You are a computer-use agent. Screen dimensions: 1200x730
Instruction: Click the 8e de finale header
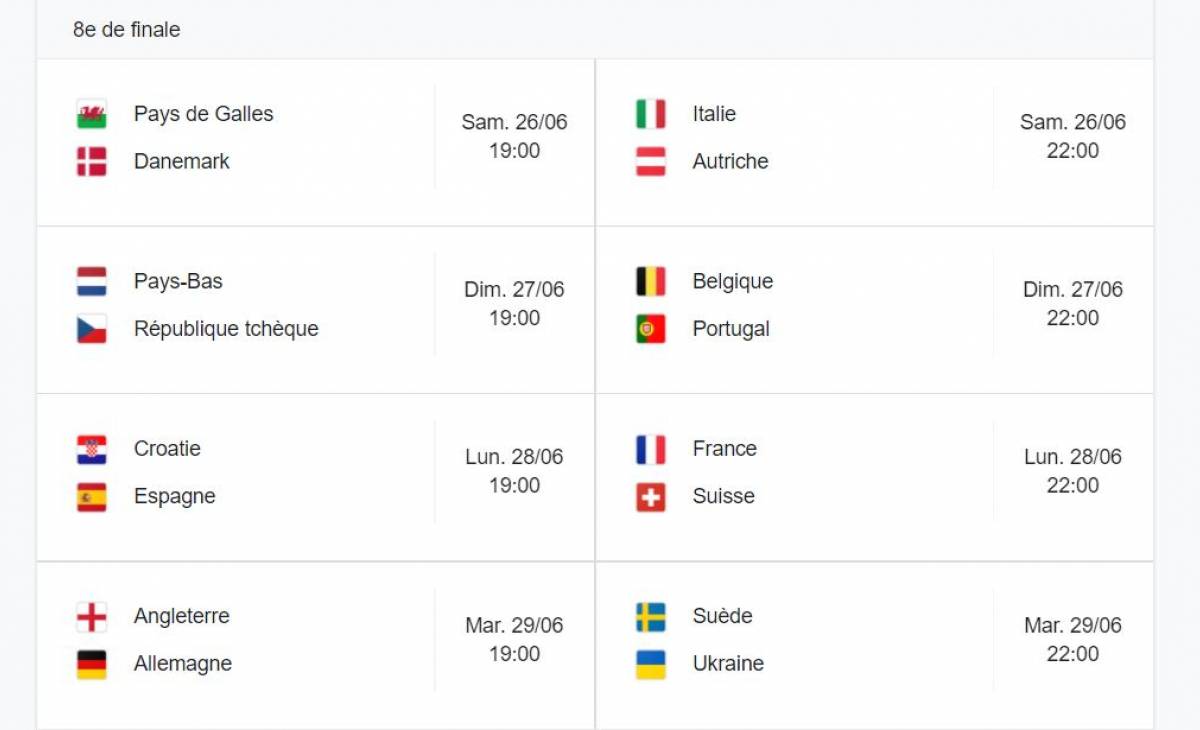(x=127, y=30)
